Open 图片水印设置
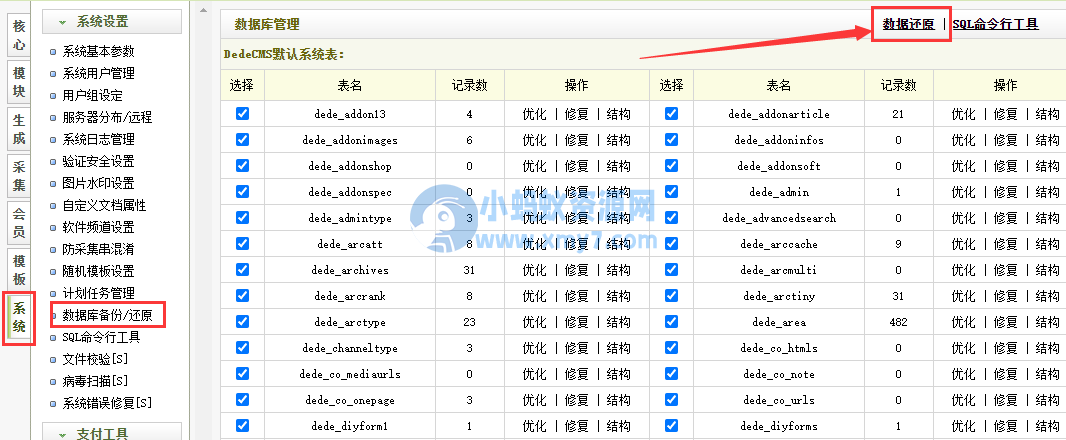 click(99, 184)
